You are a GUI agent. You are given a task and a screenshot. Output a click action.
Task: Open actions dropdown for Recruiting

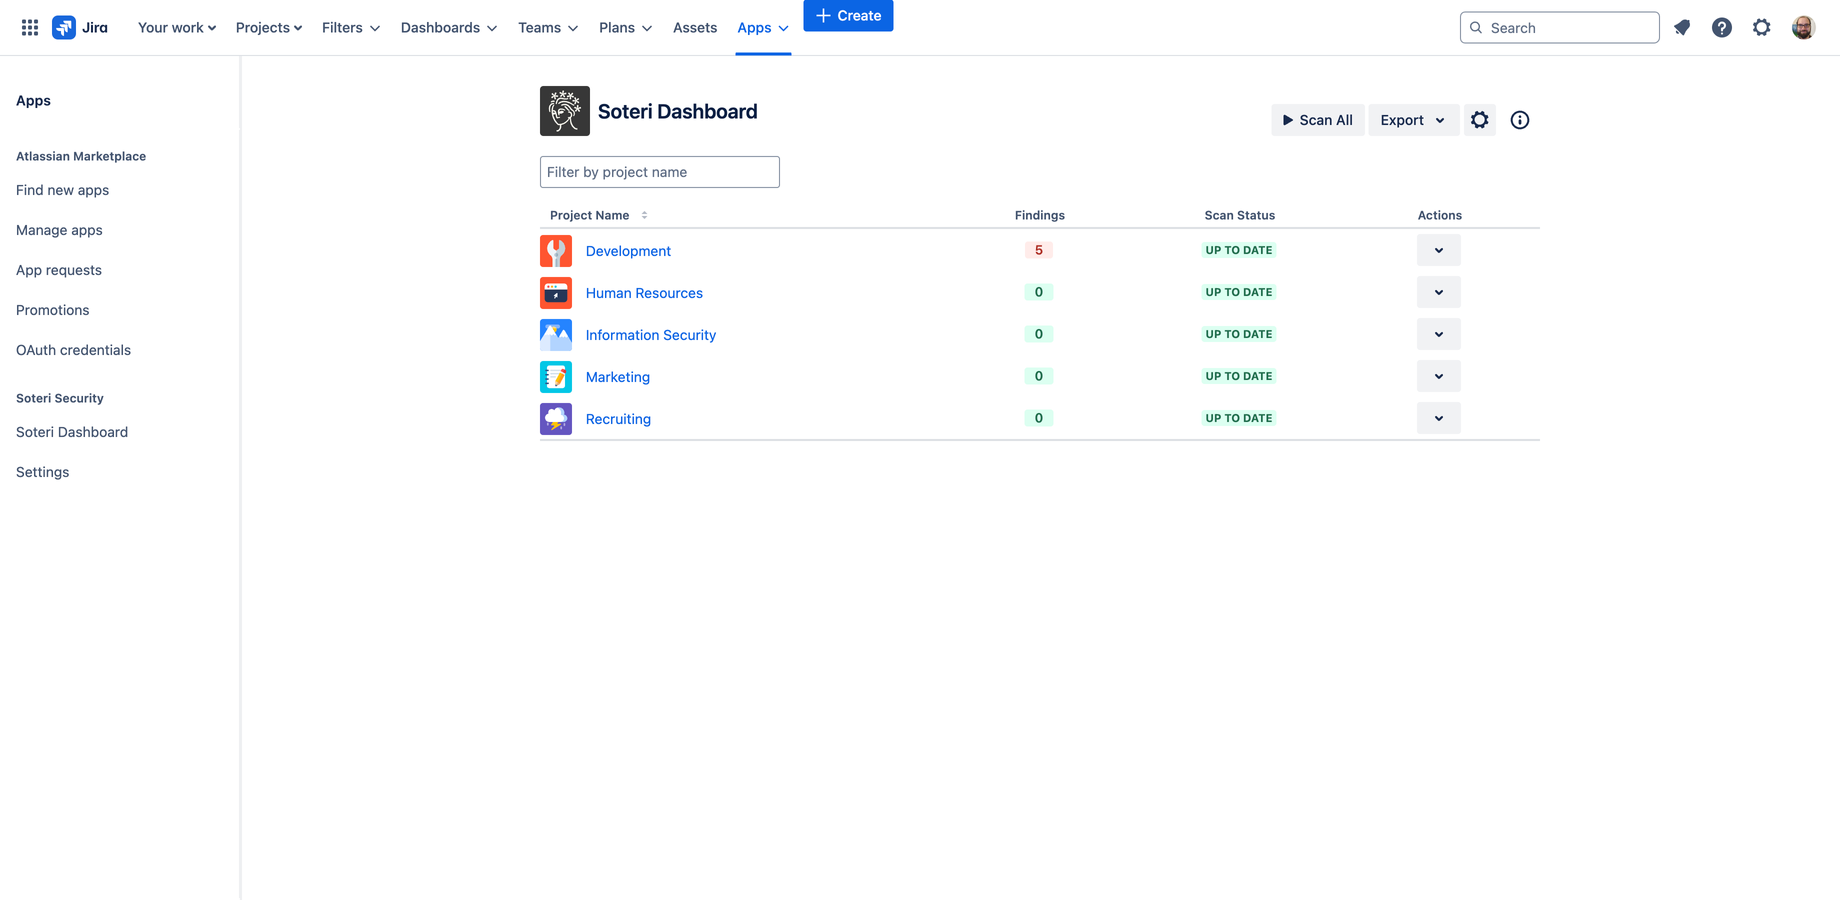pyautogui.click(x=1439, y=418)
